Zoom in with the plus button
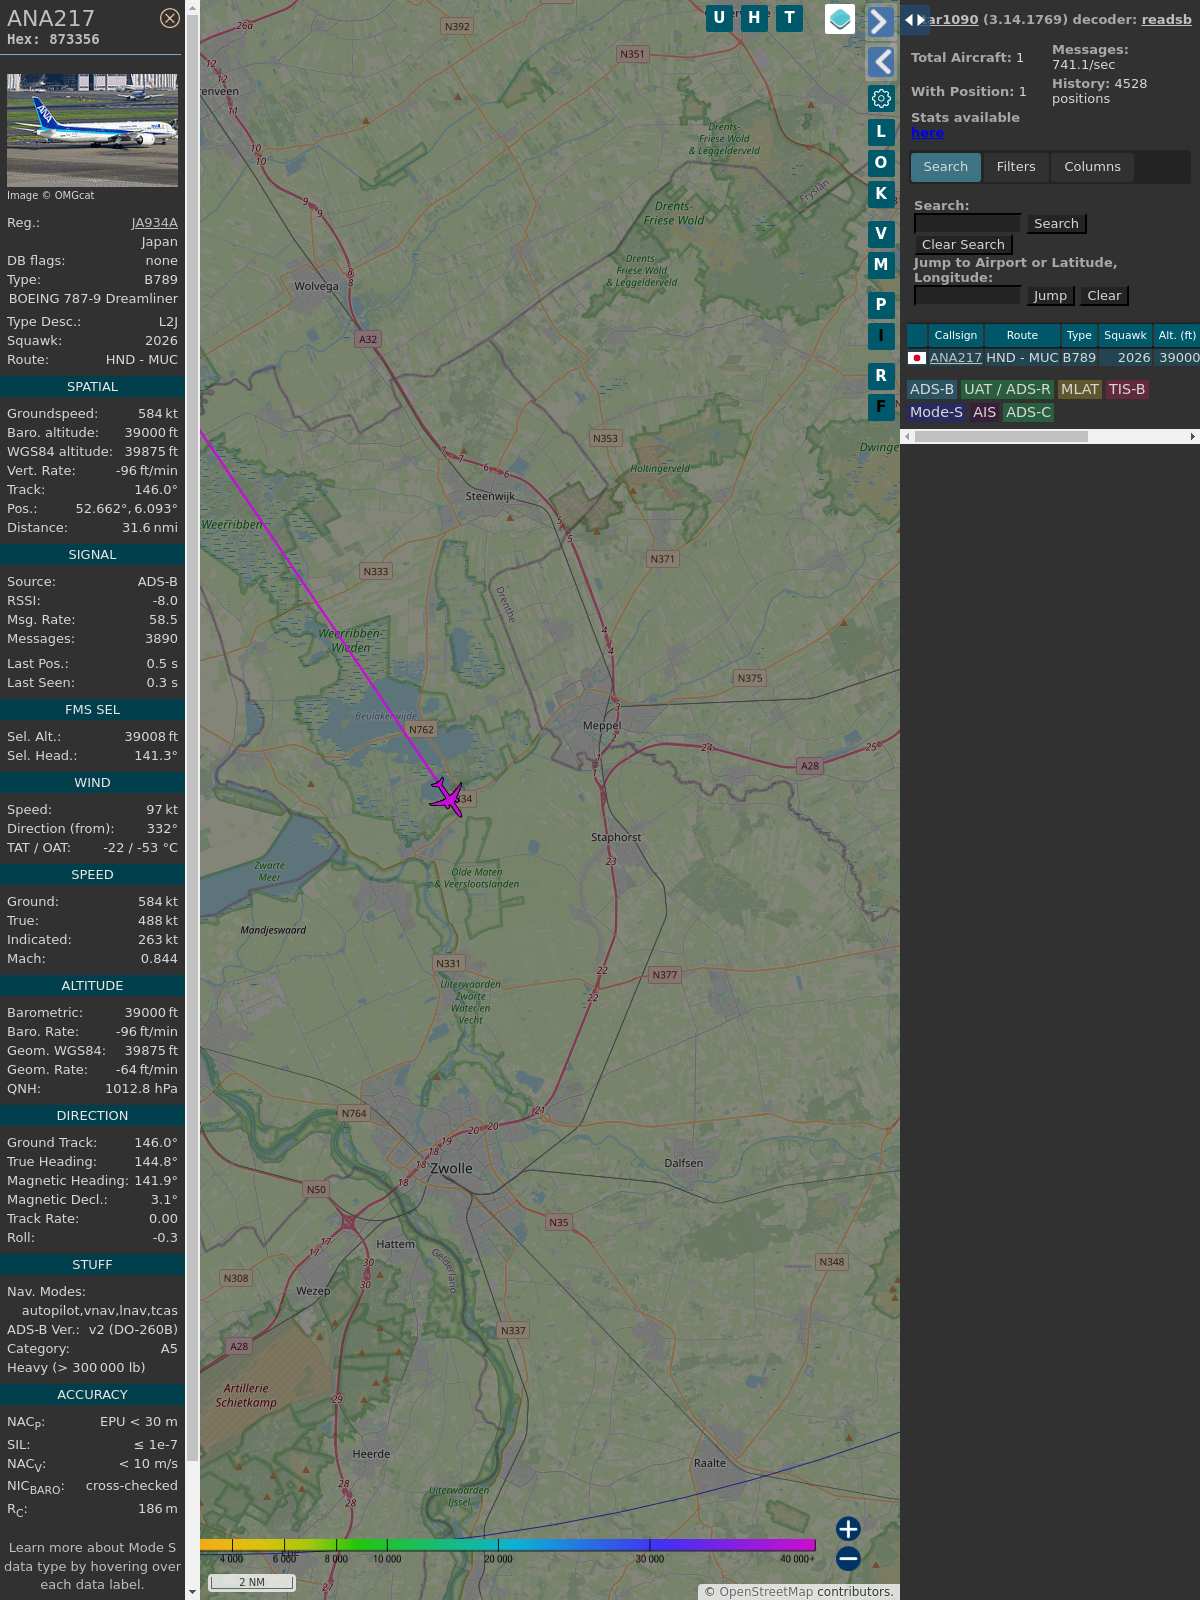The width and height of the screenshot is (1200, 1600). [848, 1528]
